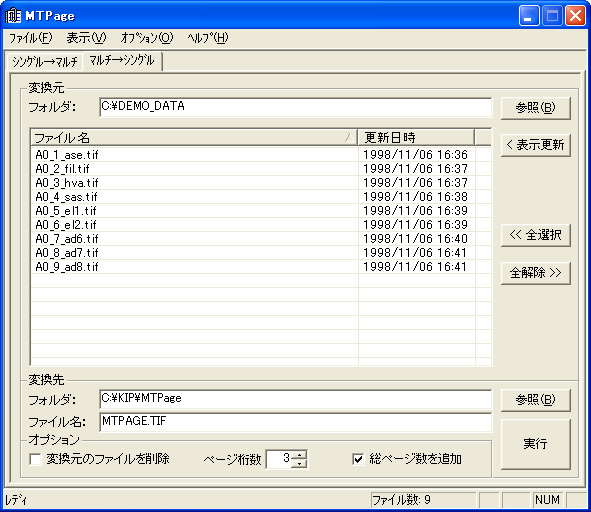Switch to シングル→マルチ tab

click(45, 61)
